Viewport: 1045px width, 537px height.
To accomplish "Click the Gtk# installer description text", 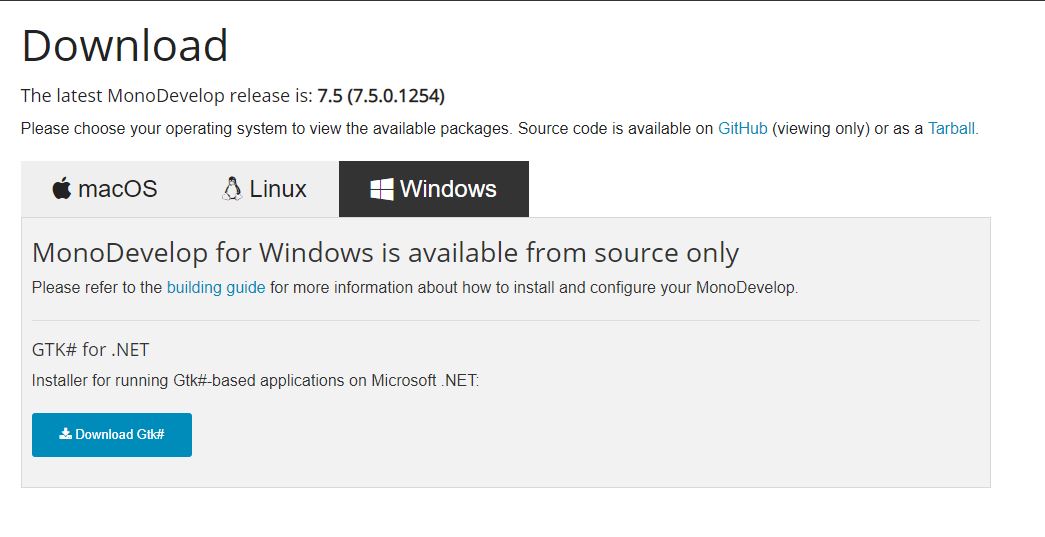I will (x=255, y=381).
